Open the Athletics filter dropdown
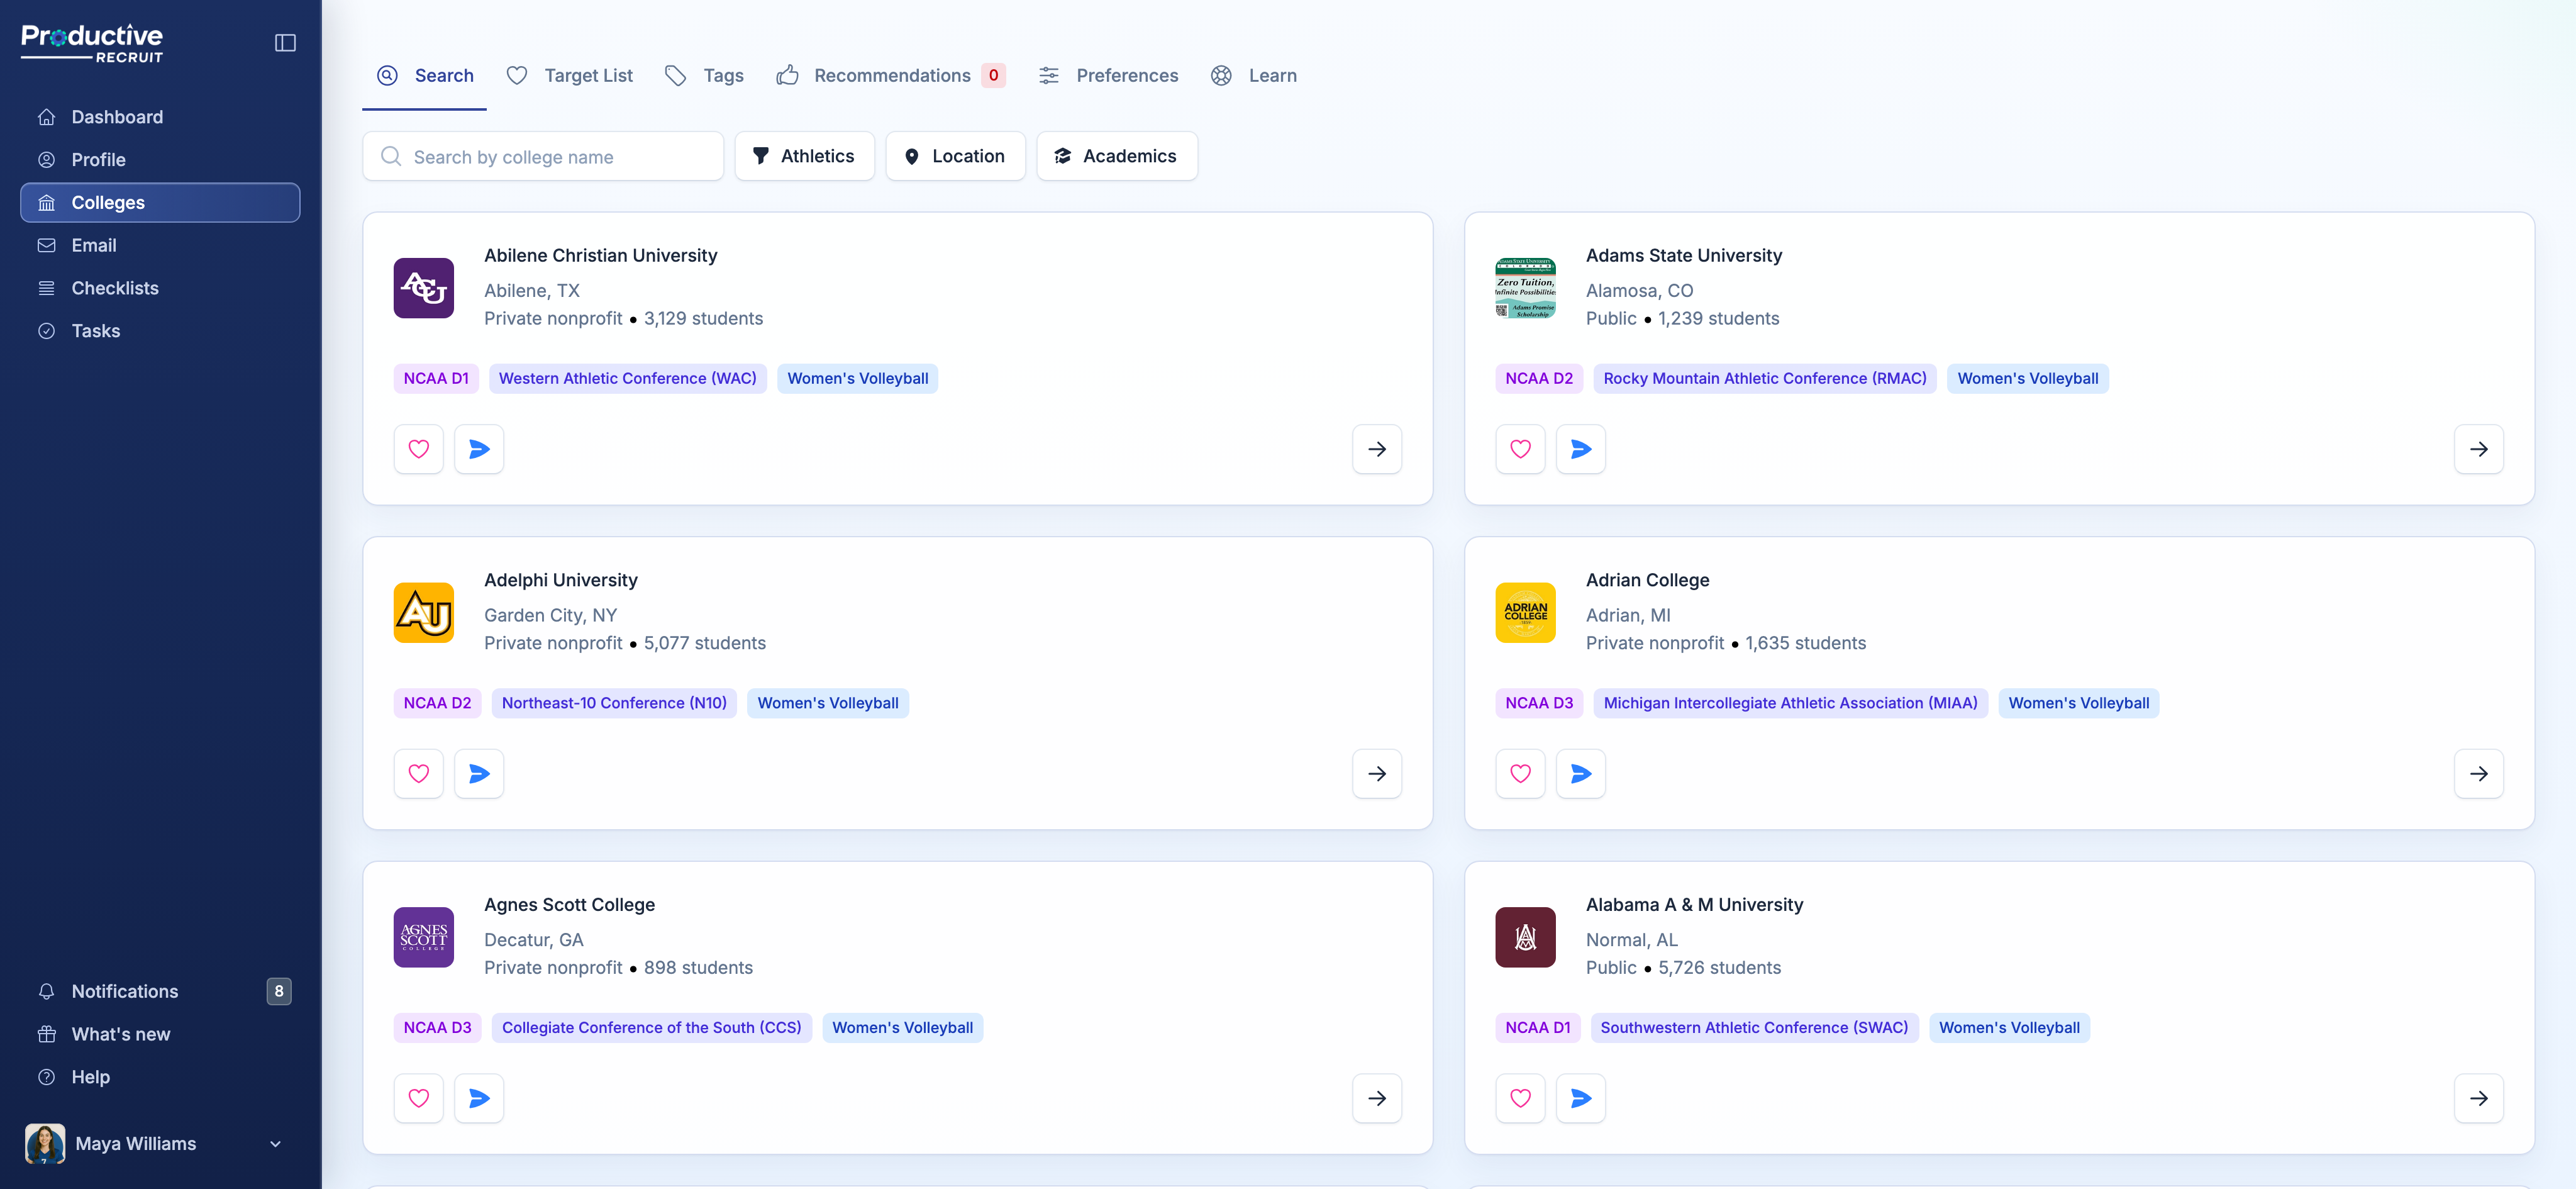Screen dimensions: 2576x1189 click(804, 156)
